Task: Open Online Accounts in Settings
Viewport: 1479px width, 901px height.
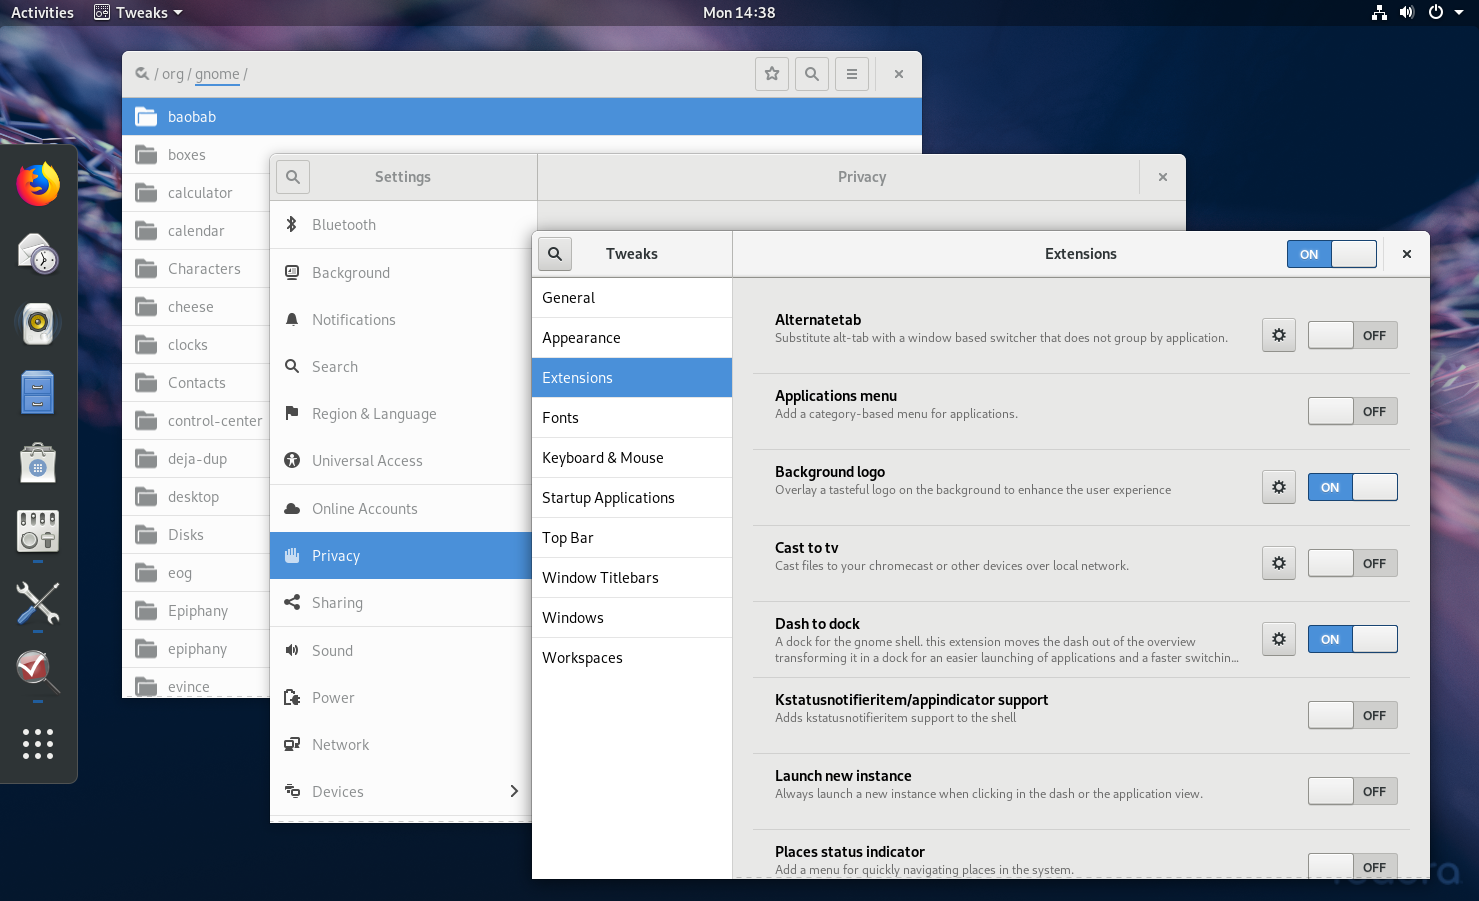Action: pyautogui.click(x=401, y=508)
